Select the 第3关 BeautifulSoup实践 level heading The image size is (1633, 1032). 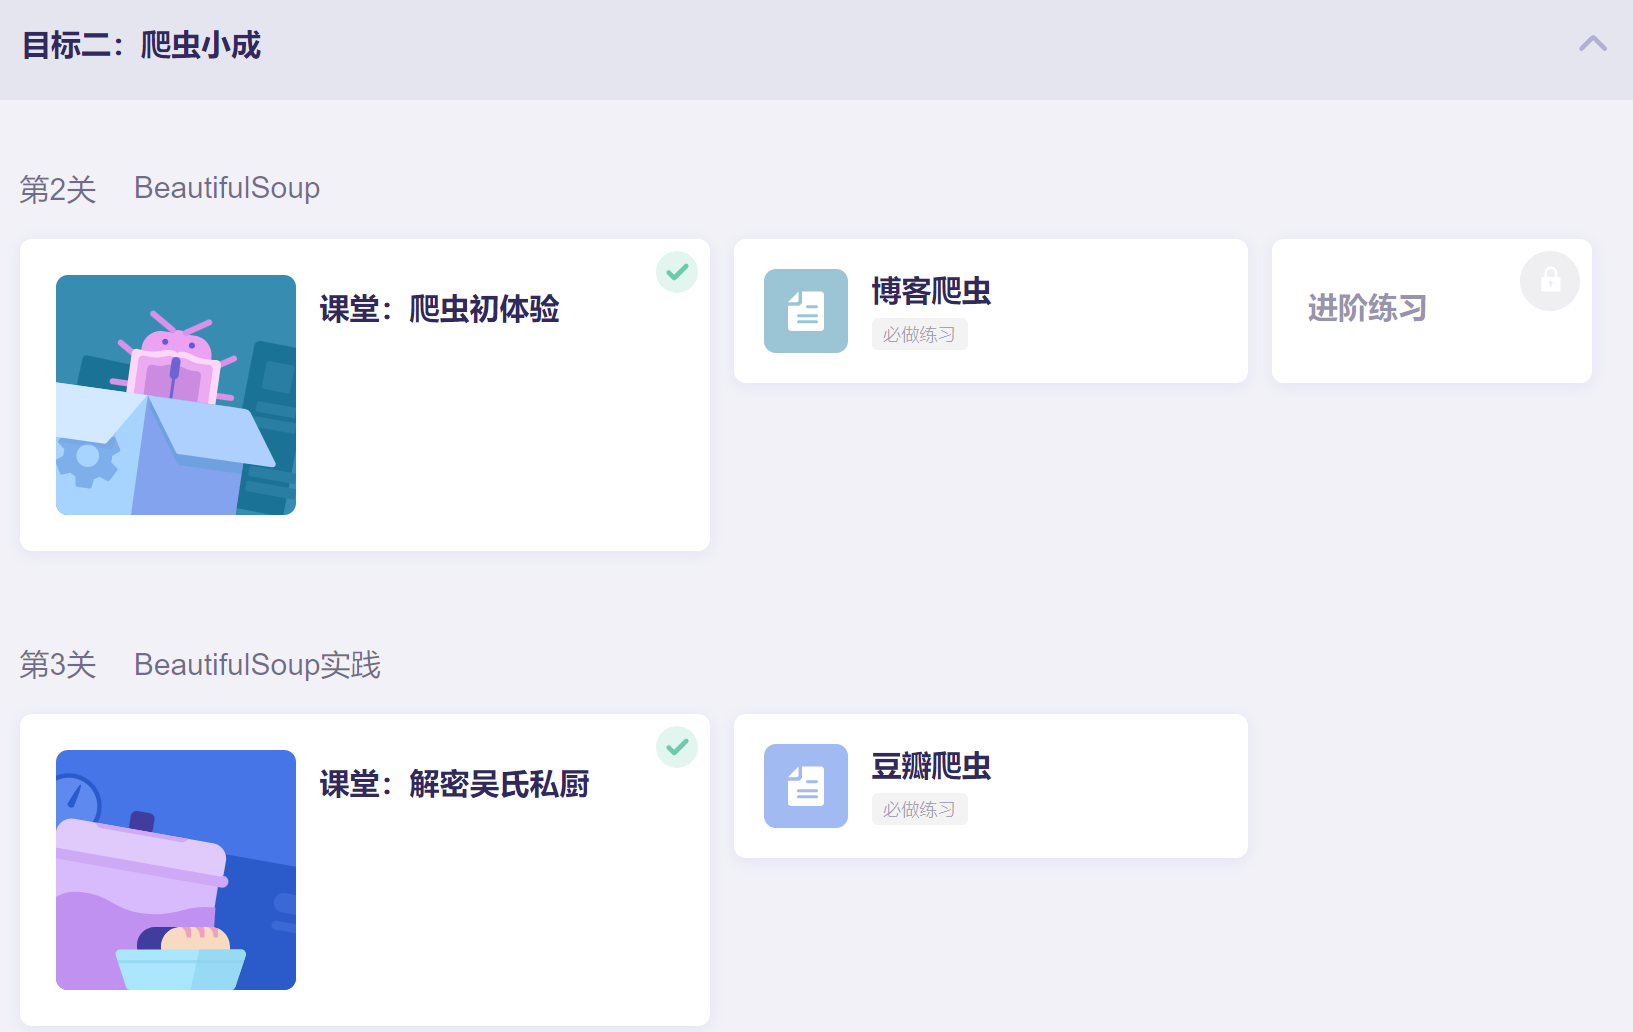click(x=200, y=665)
